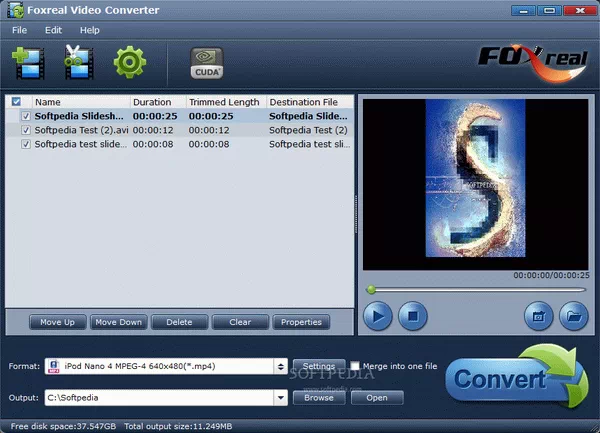600x433 pixels.
Task: Uncheck the Softpedia test slide... checkbox
Action: [26, 144]
